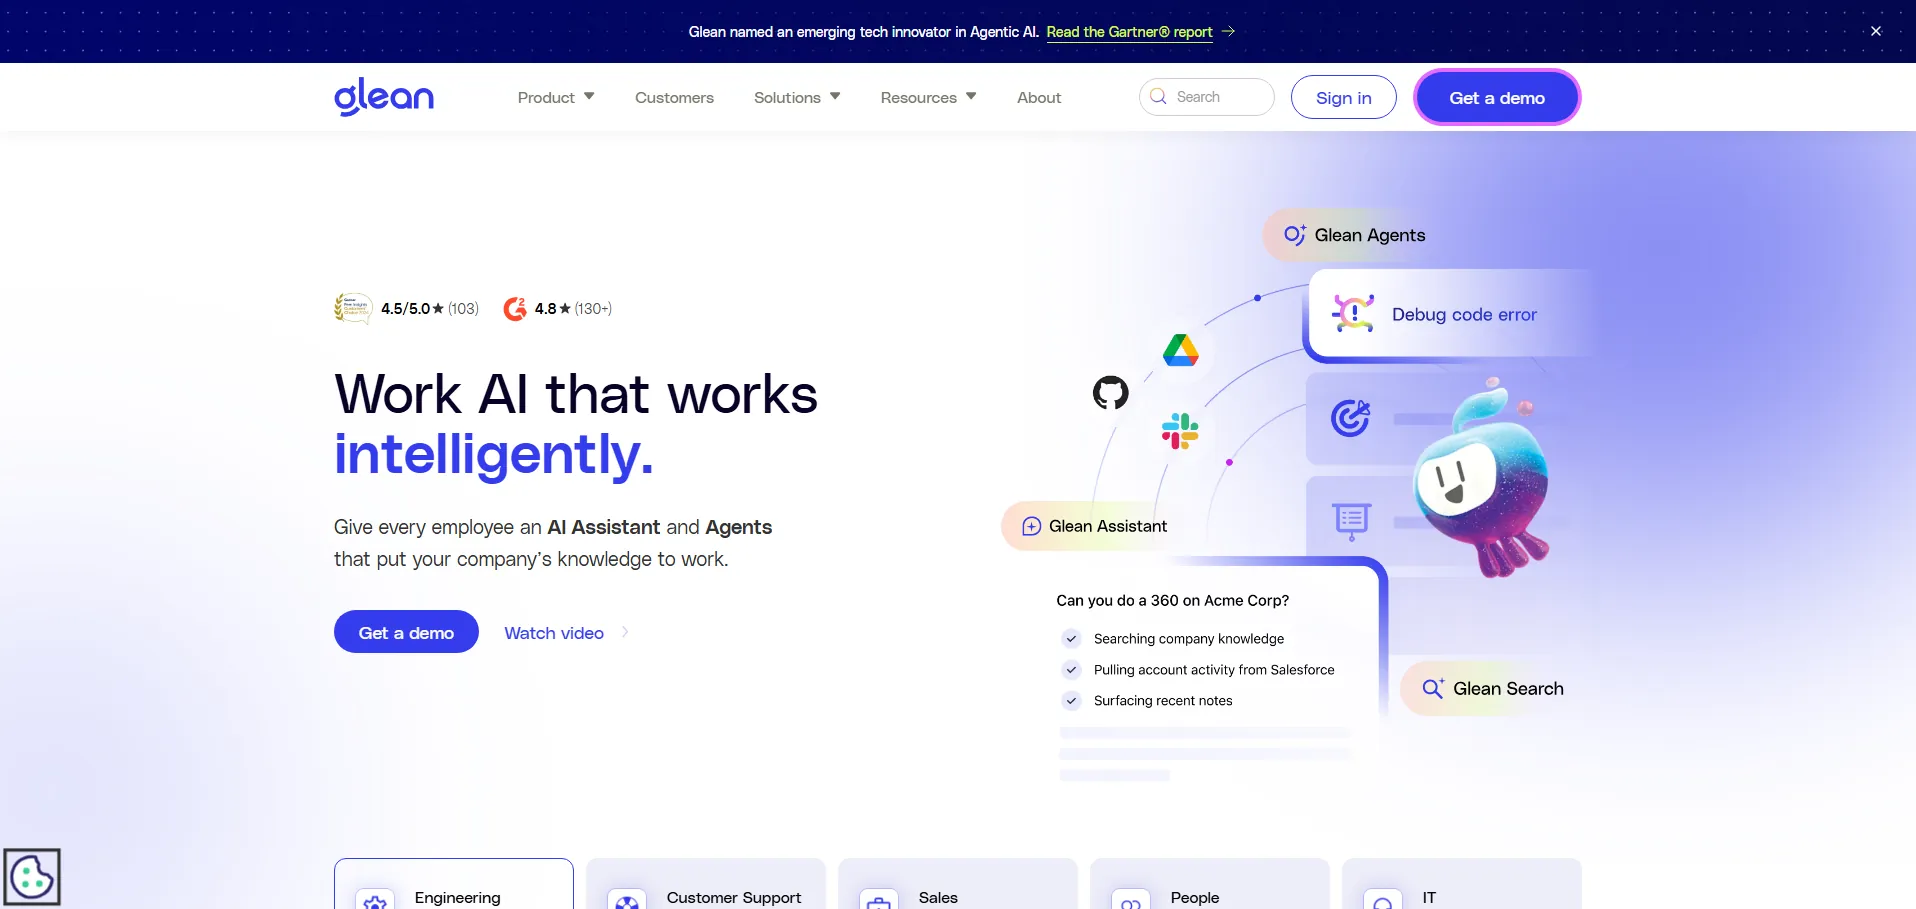The image size is (1916, 909).
Task: Click the Glean Search magnifier icon
Action: [1433, 688]
